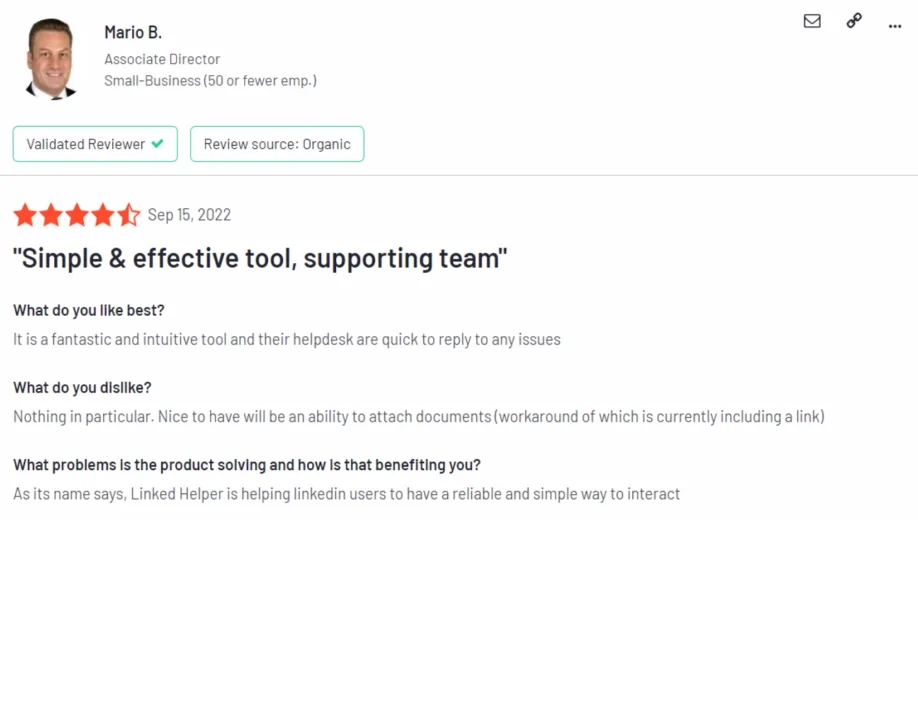Open the "Simple & effective tool" review title
918x709 pixels.
260,259
